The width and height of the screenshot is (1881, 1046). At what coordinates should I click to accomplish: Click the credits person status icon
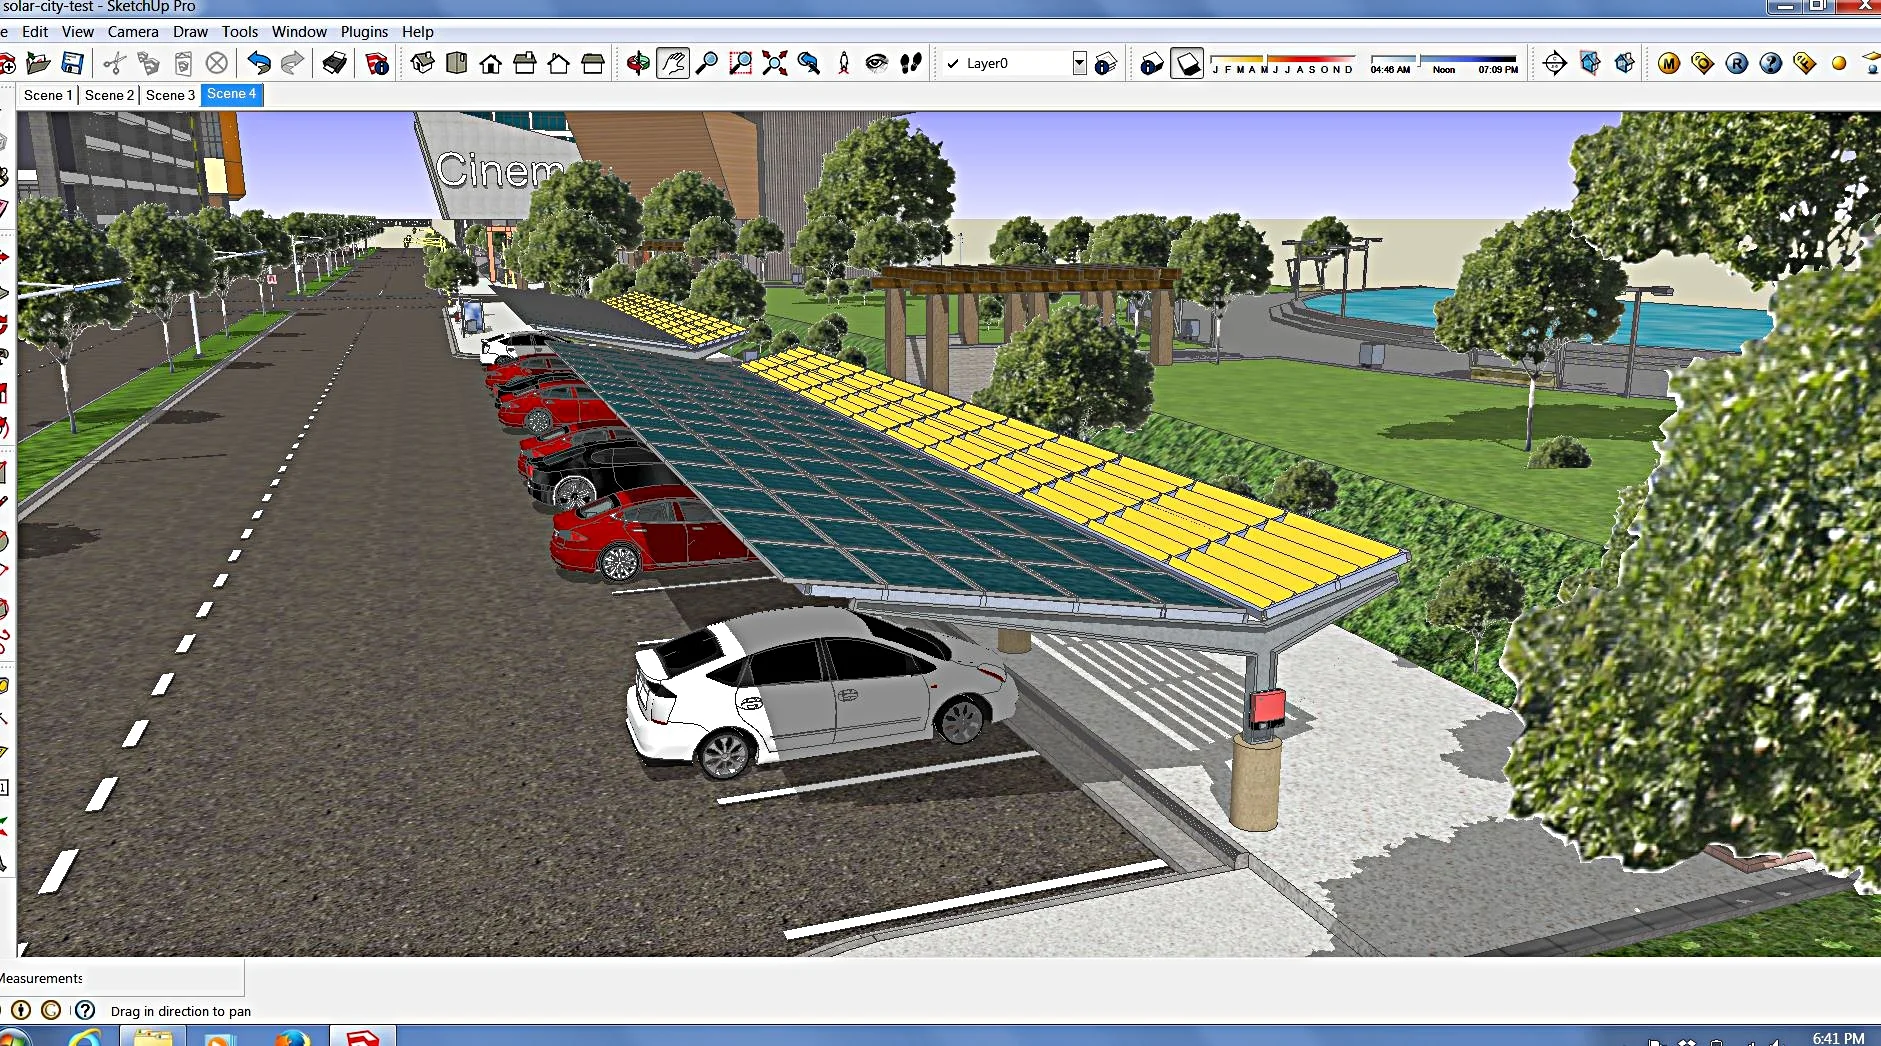click(x=21, y=1010)
